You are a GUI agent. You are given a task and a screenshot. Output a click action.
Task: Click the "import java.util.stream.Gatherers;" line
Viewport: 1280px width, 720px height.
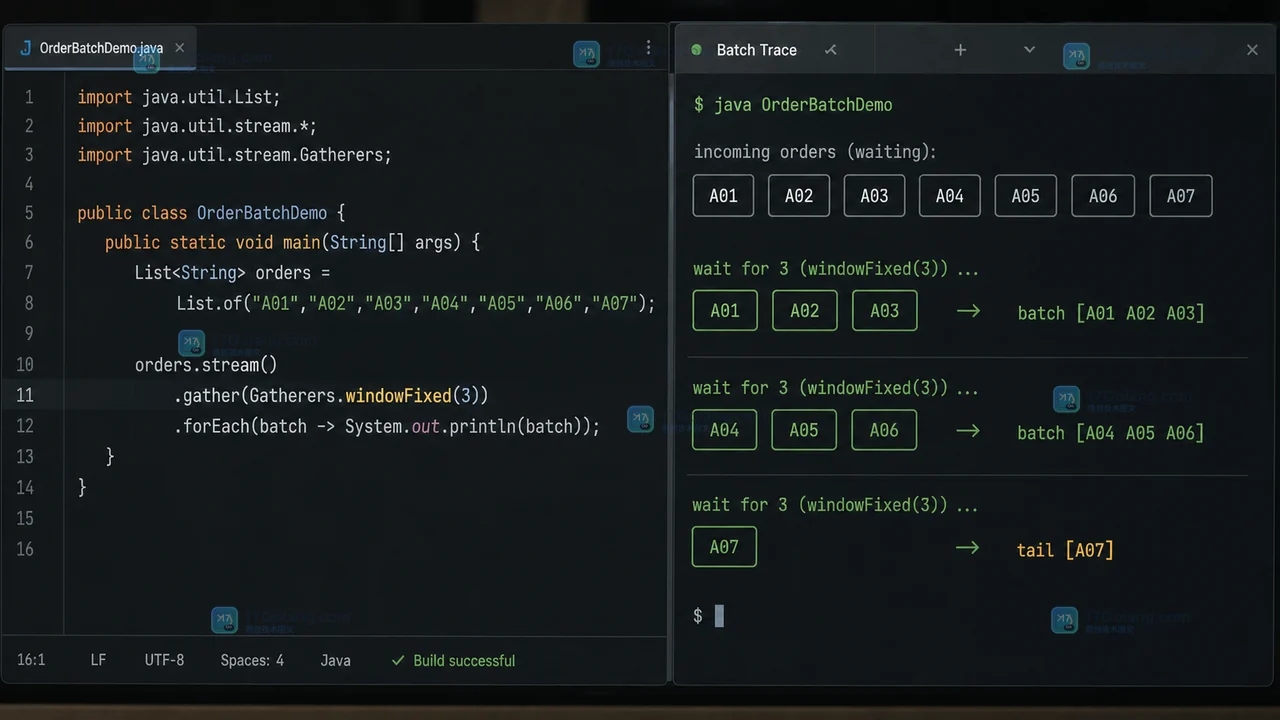(x=235, y=155)
